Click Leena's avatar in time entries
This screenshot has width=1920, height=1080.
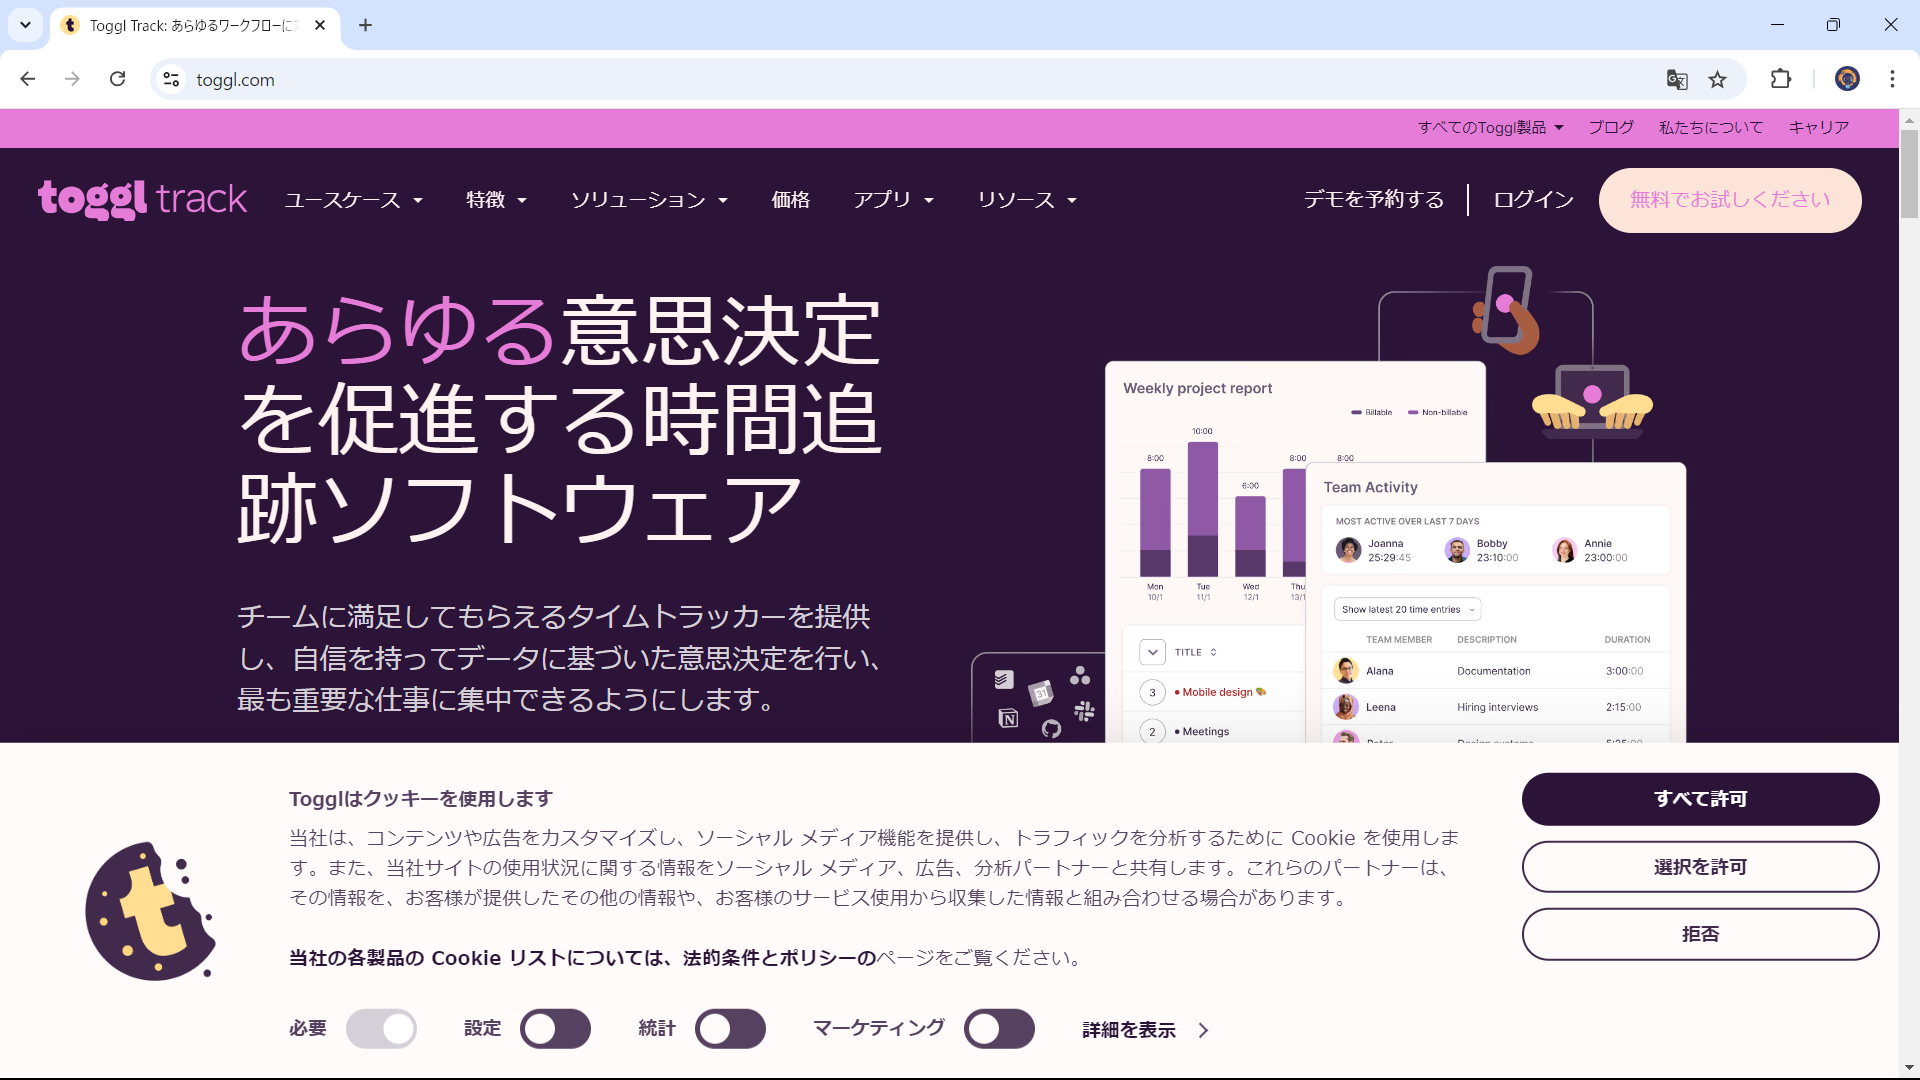coord(1346,707)
